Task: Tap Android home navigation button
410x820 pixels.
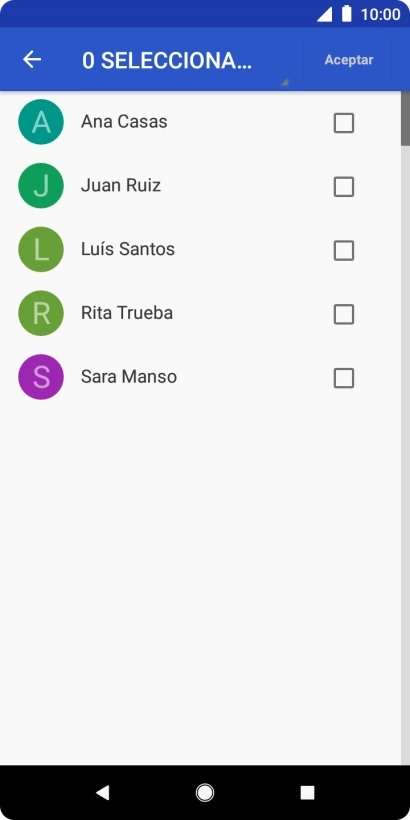Action: (x=205, y=793)
